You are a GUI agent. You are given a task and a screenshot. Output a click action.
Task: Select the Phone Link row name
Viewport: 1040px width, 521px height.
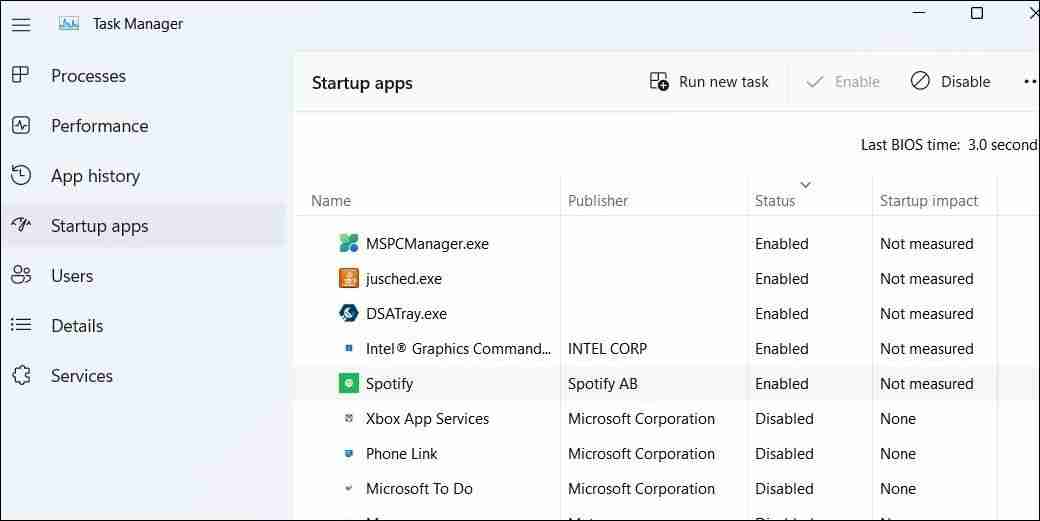401,454
